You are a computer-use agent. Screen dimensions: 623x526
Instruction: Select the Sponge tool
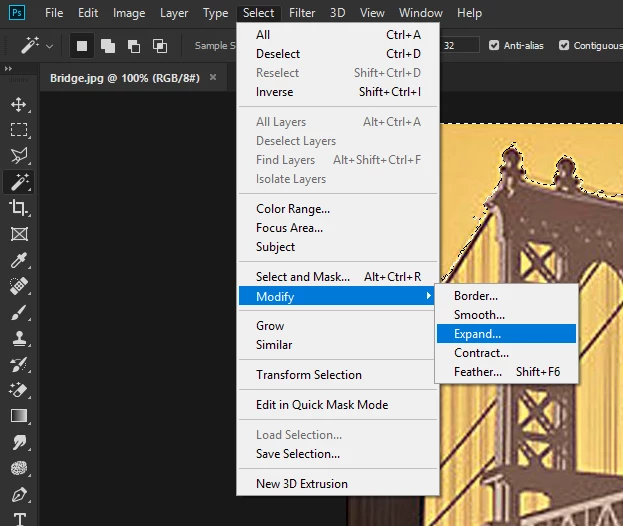19,468
